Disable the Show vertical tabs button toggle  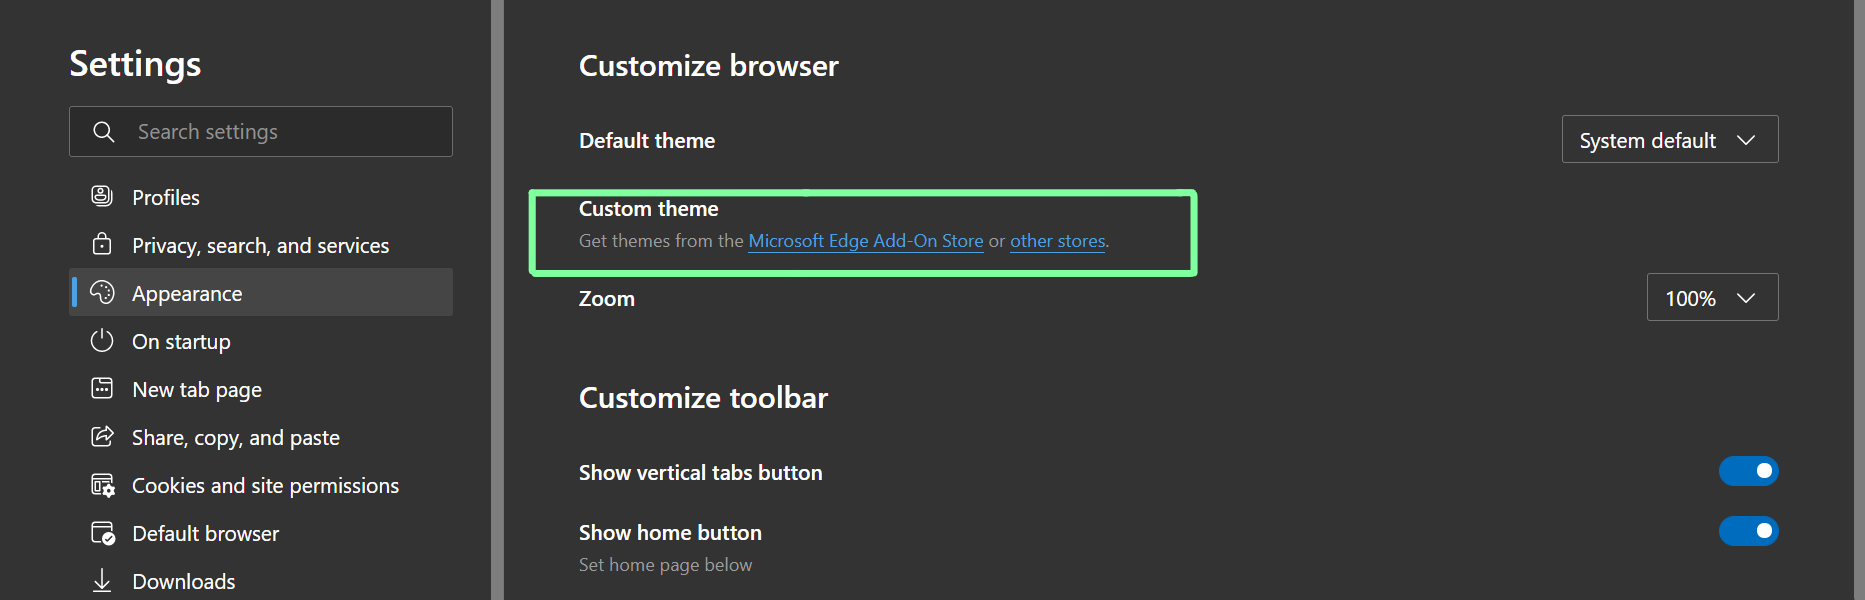tap(1748, 471)
